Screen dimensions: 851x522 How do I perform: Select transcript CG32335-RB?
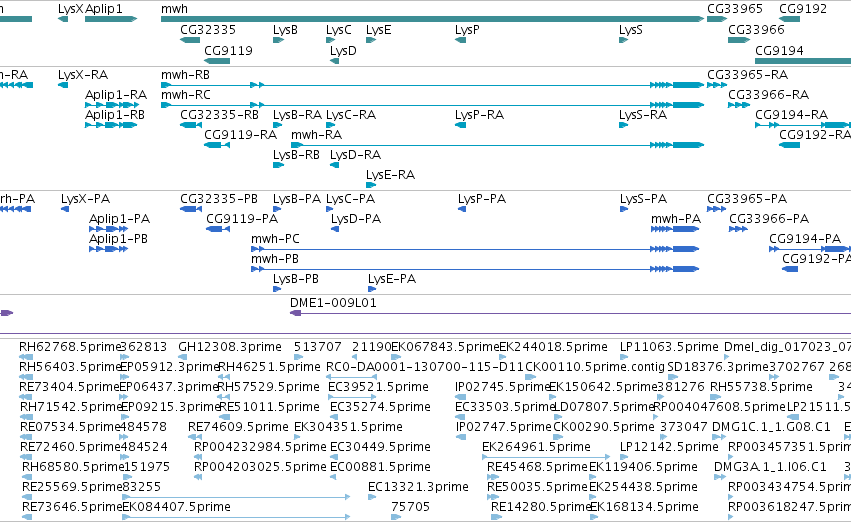[191, 125]
